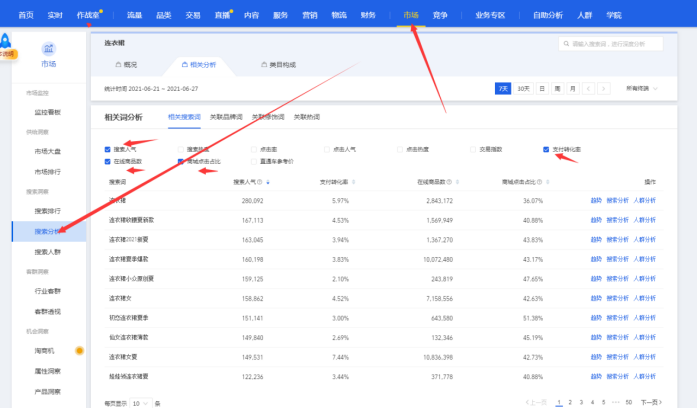Viewport: 697px width, 408px height.
Task: Uncheck the 在线商品数 checkbox
Action: tap(108, 161)
